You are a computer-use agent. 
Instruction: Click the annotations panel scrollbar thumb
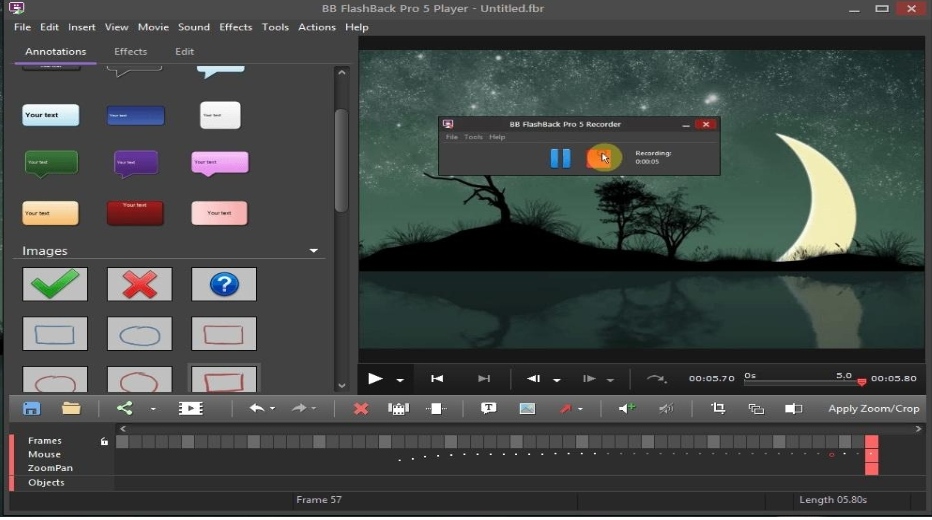click(x=341, y=160)
